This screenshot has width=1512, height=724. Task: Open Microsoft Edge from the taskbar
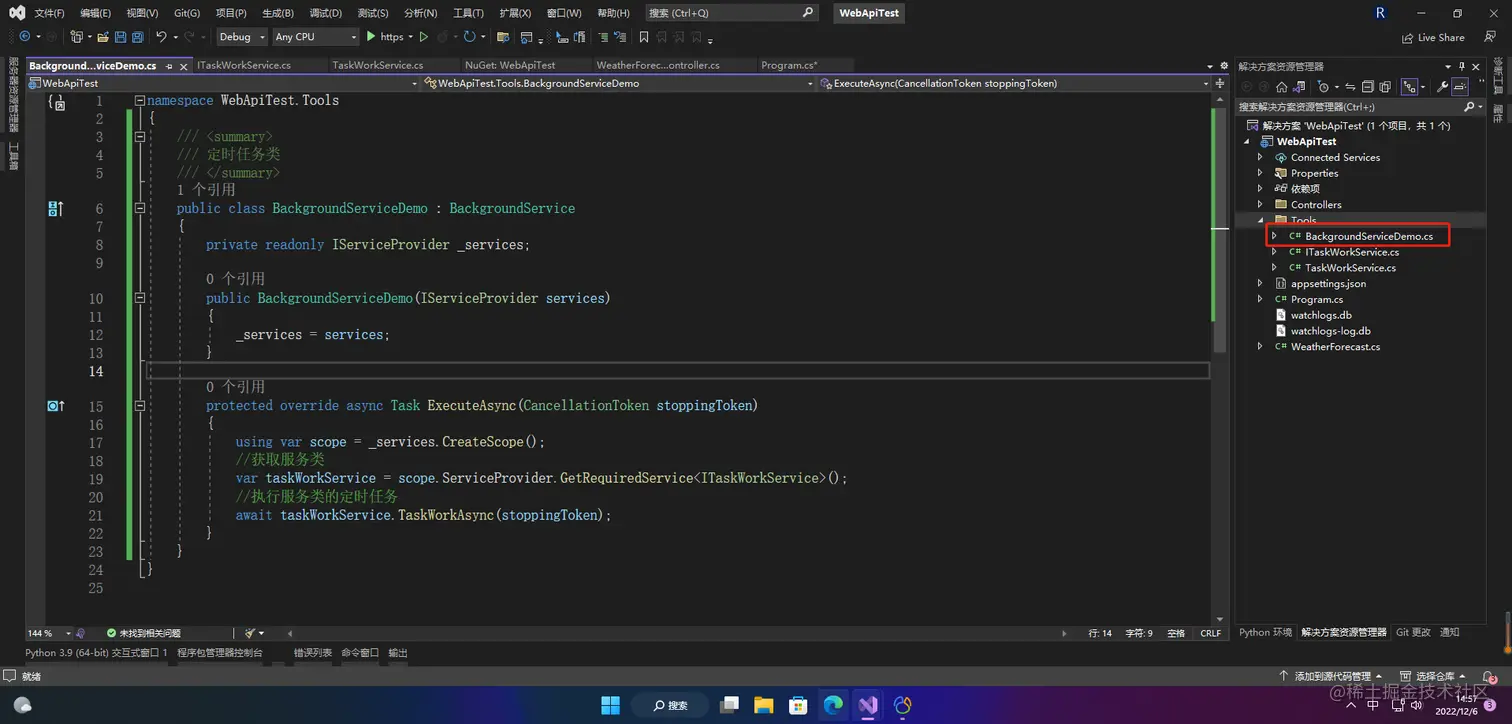click(x=833, y=705)
